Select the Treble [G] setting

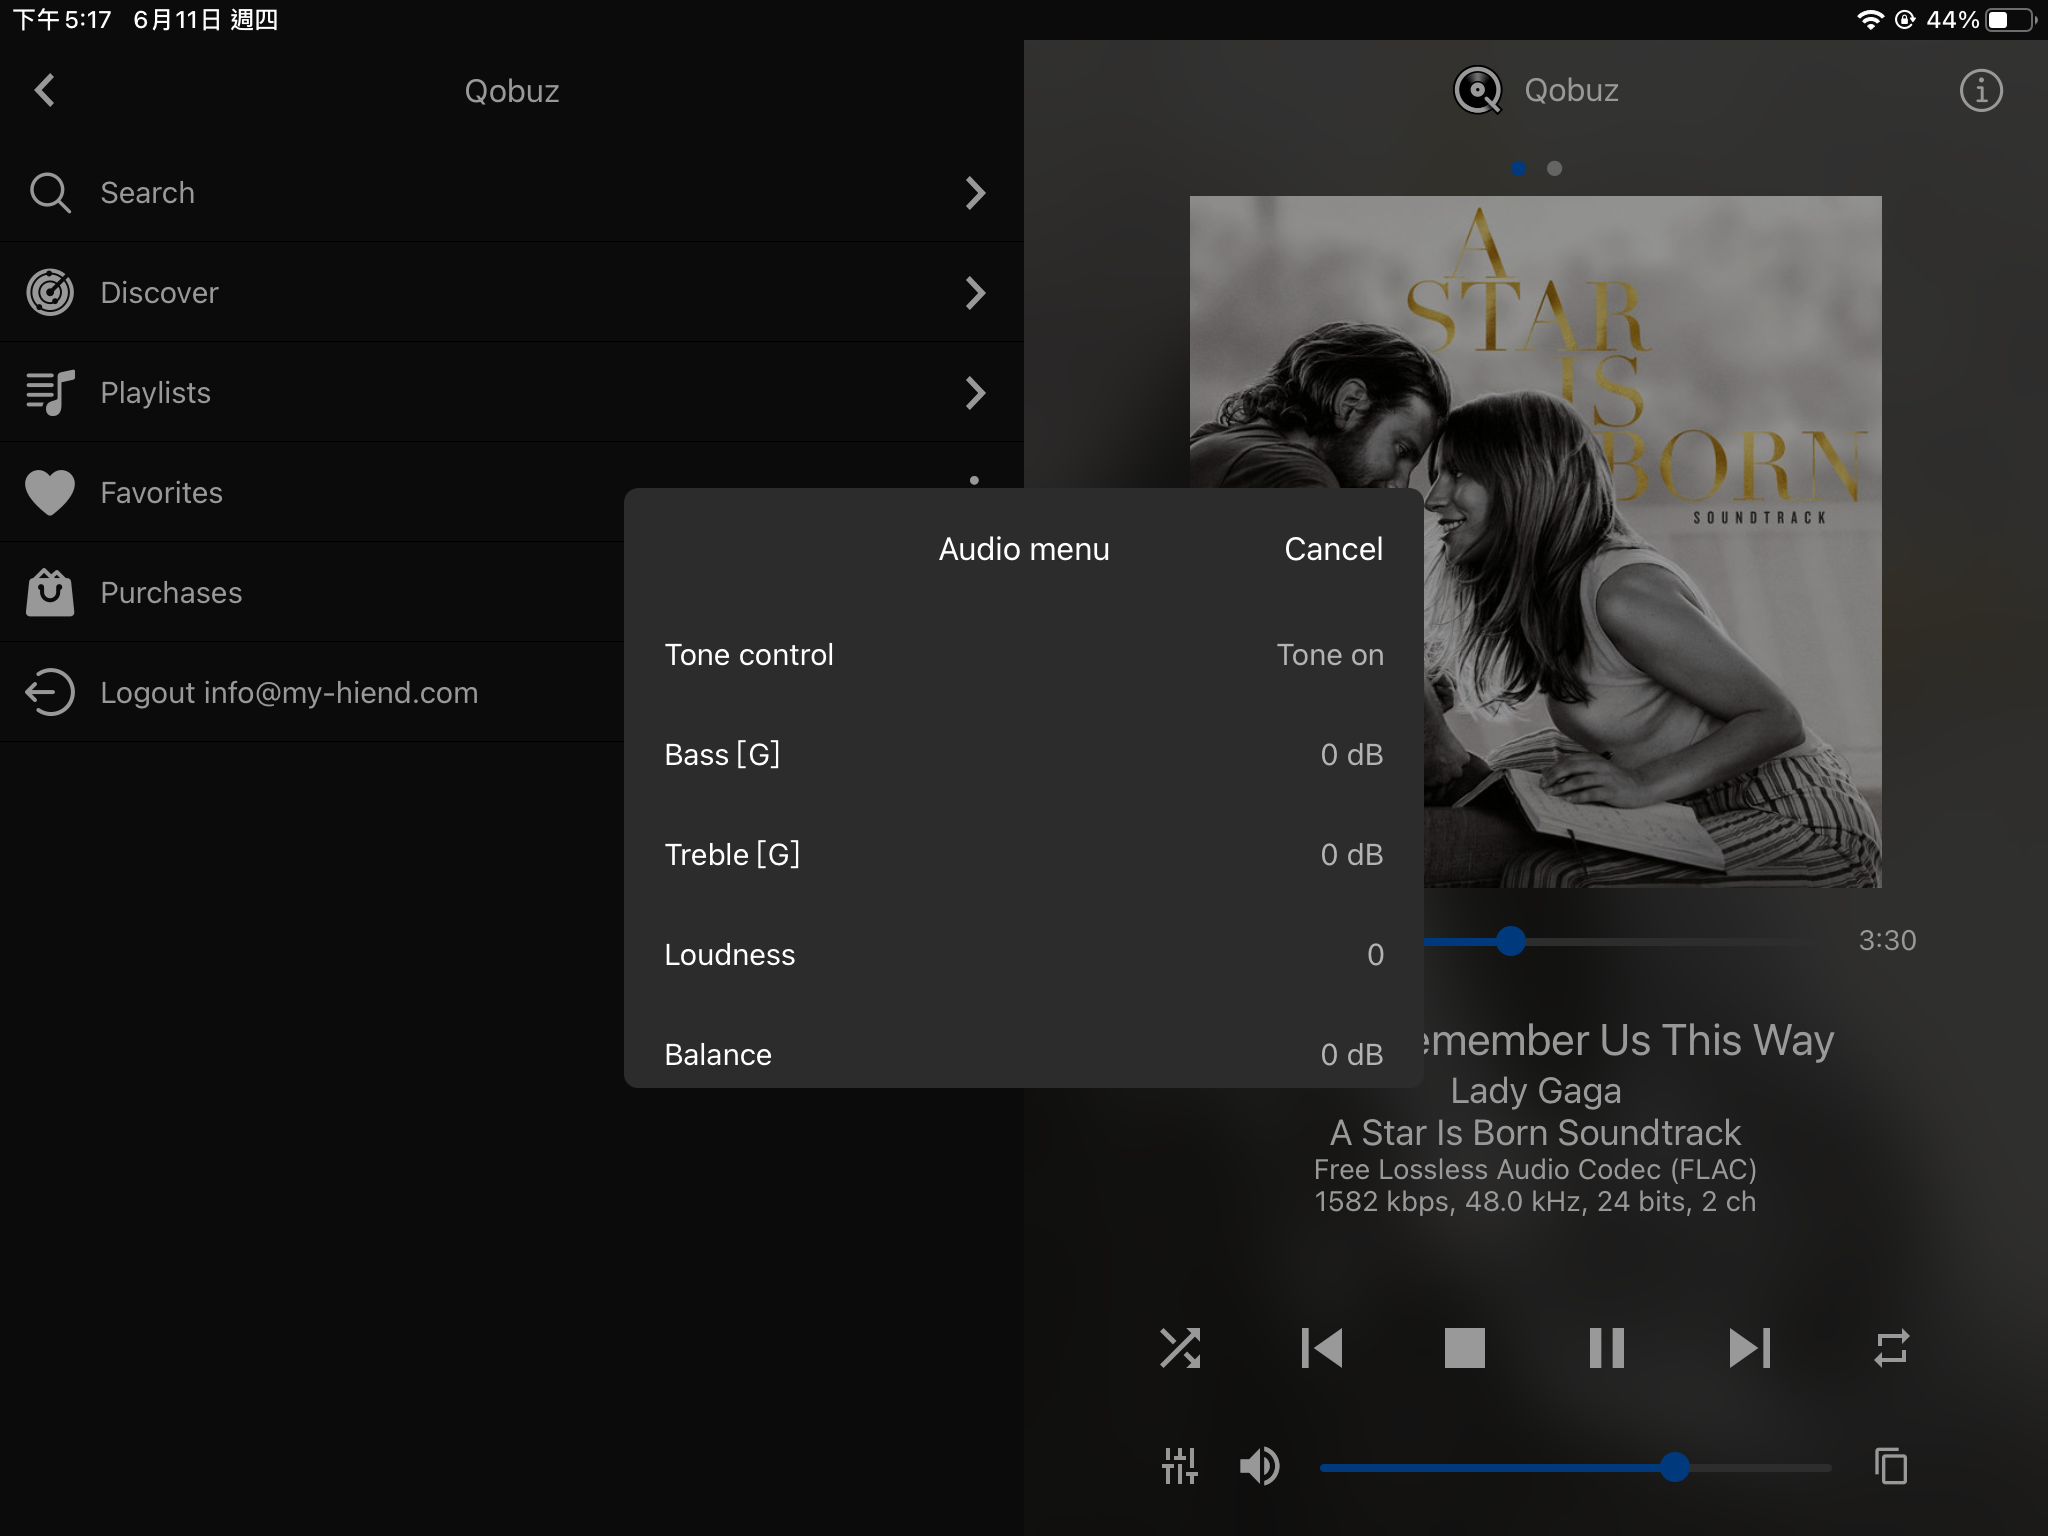click(1024, 855)
